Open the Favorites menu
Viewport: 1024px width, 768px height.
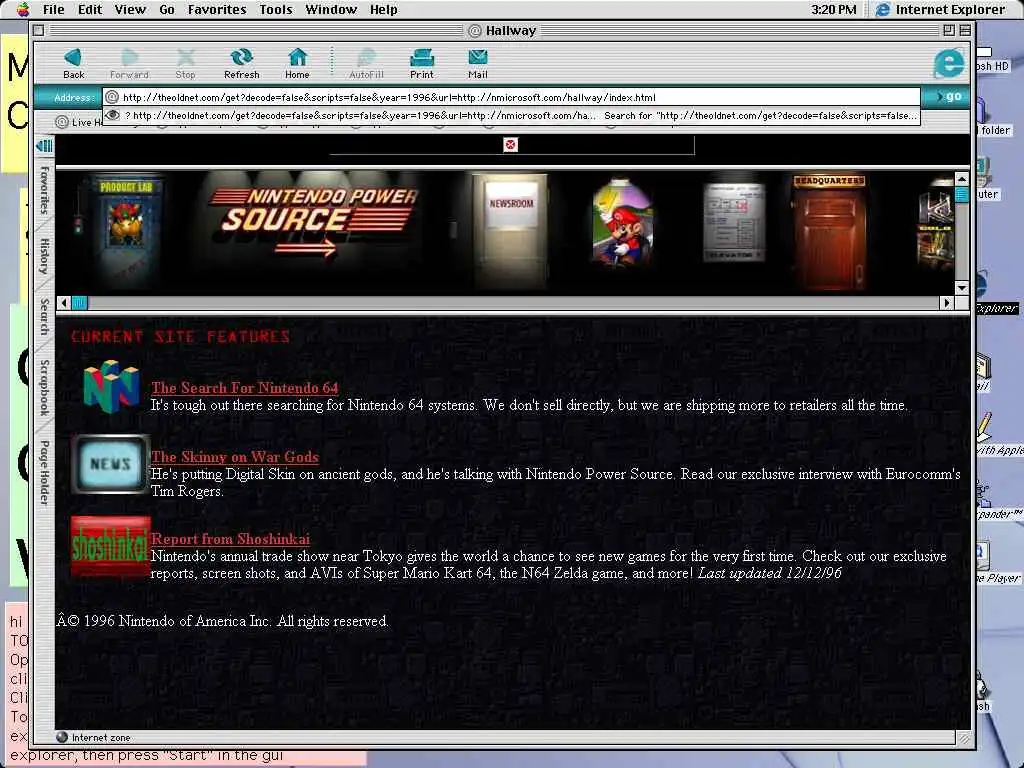tap(217, 9)
